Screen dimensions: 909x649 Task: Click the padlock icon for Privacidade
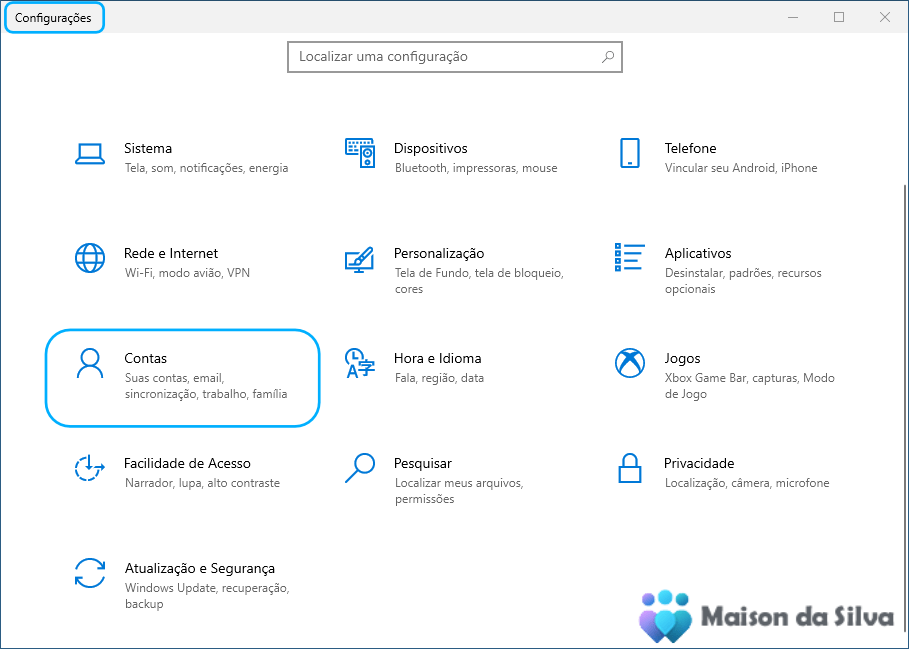click(x=630, y=468)
